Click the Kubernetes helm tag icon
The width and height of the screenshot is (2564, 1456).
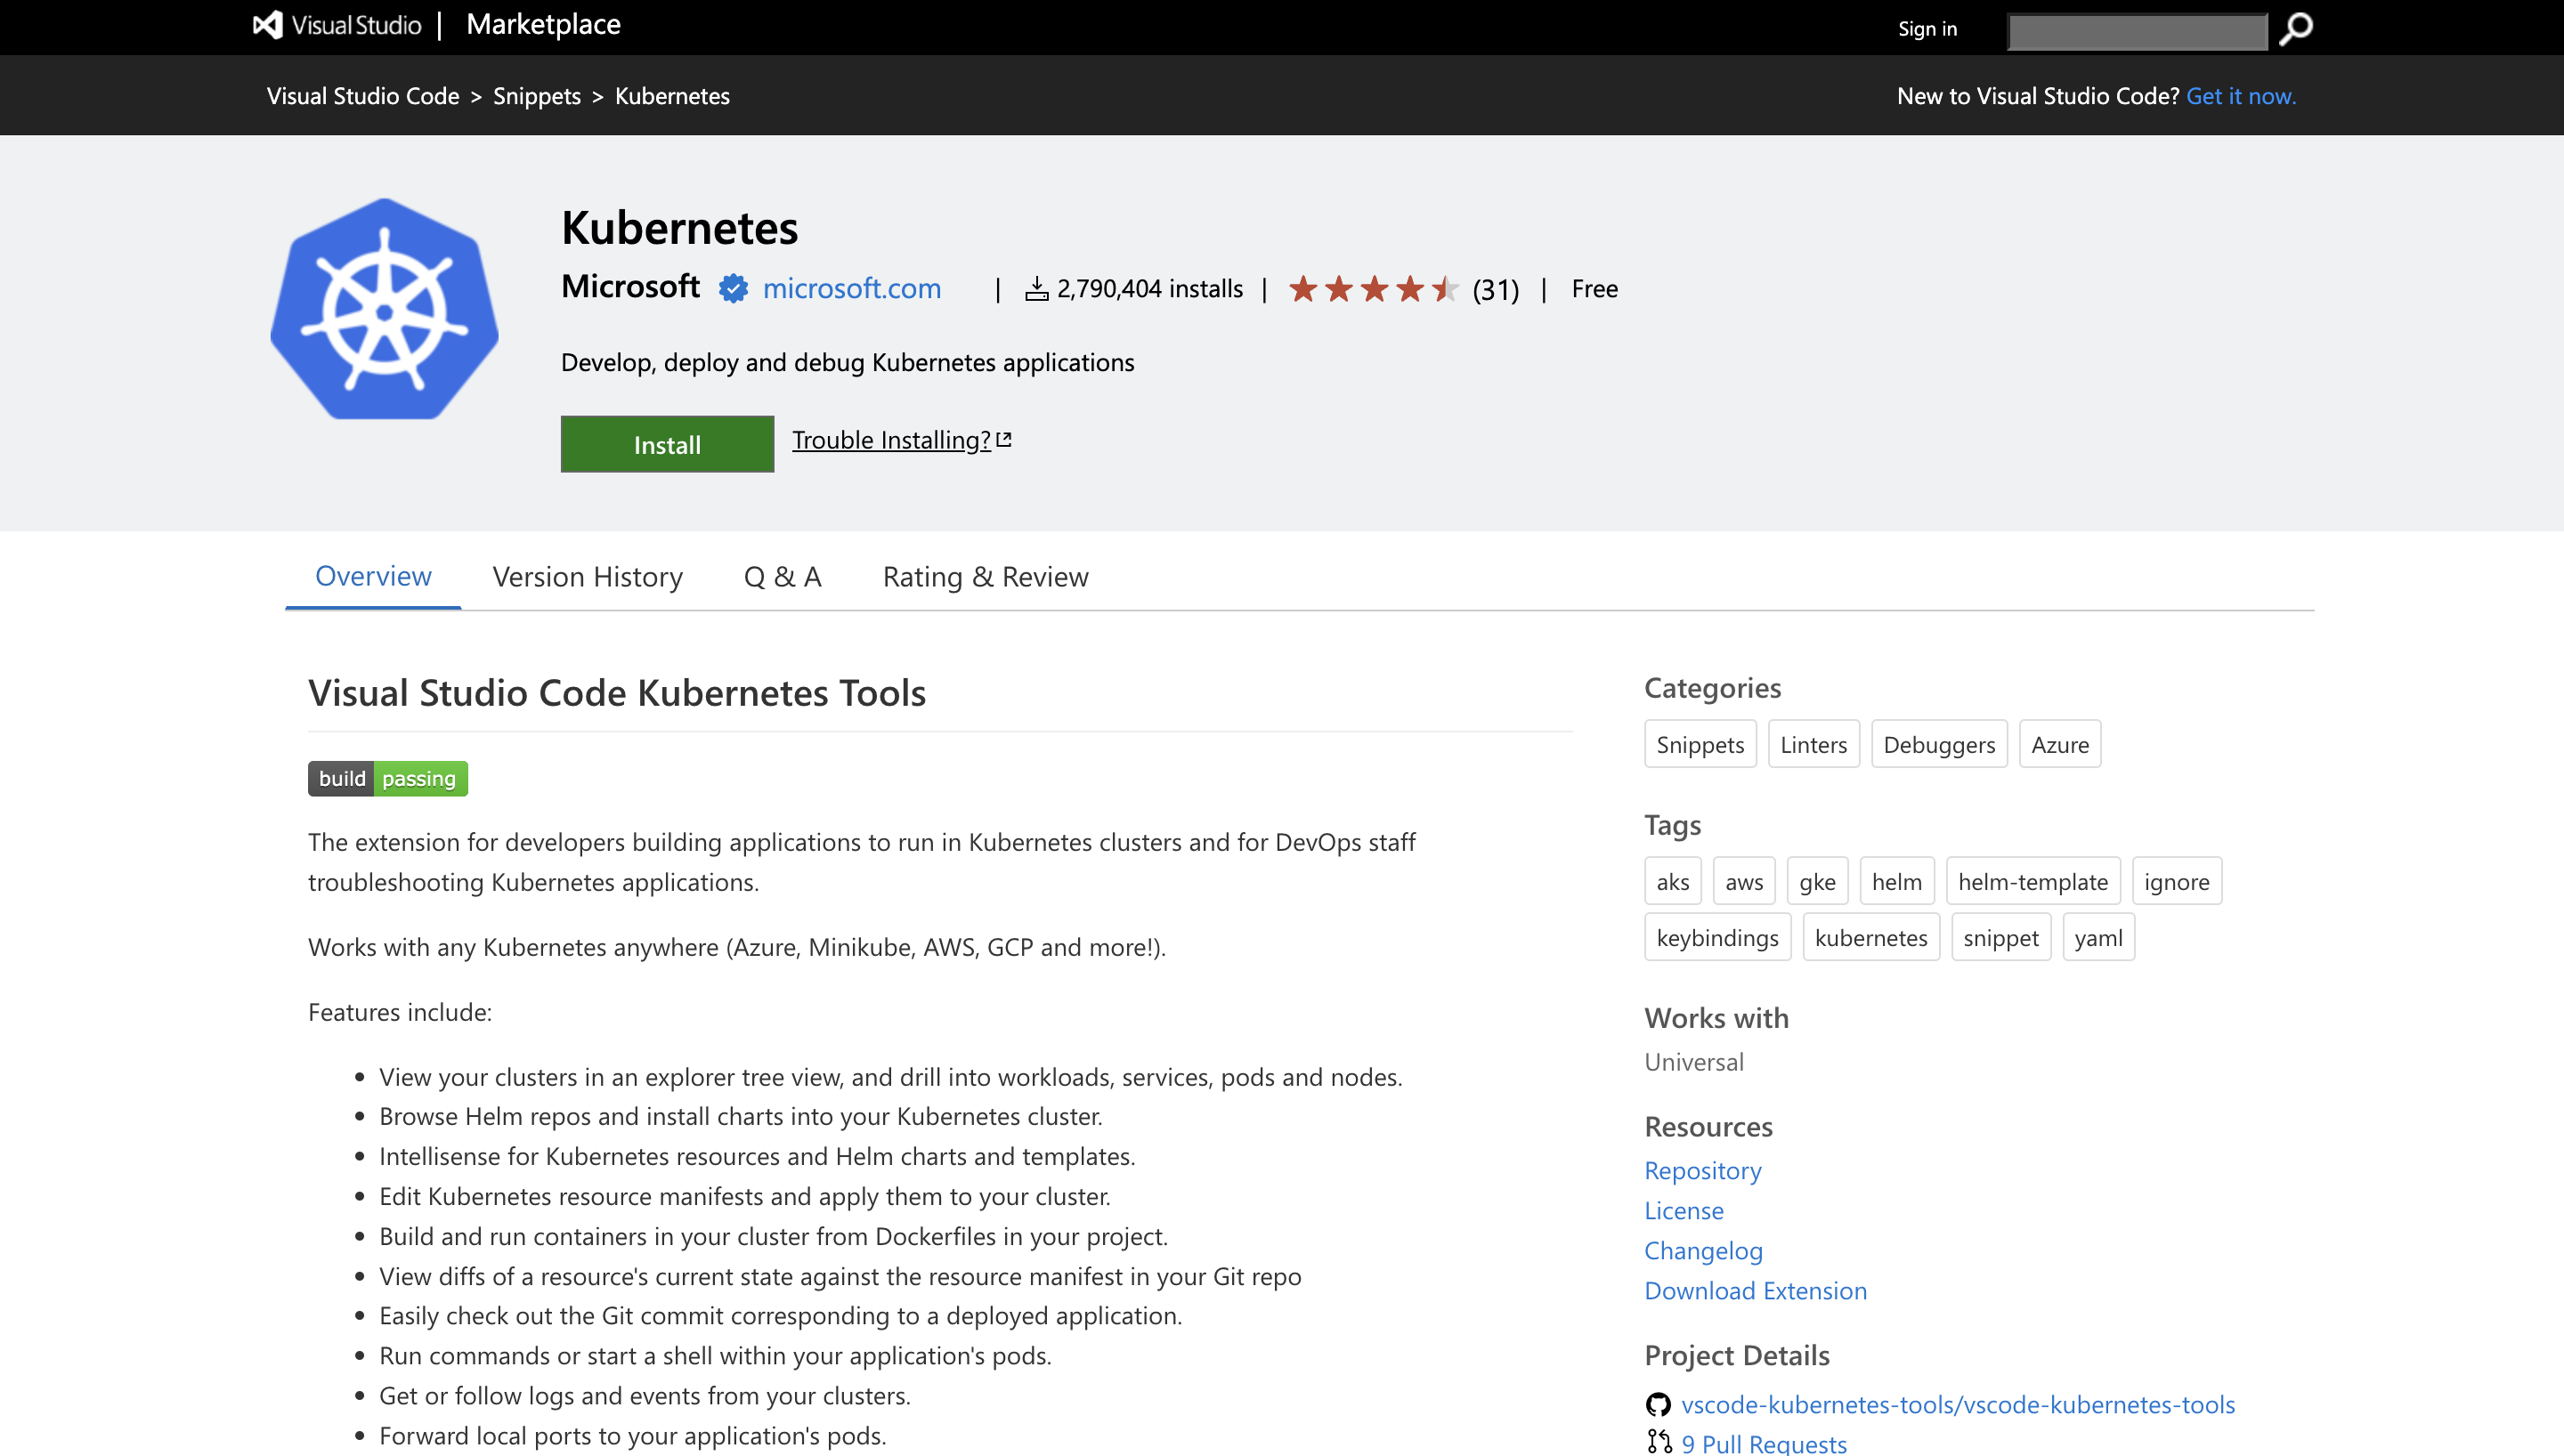point(1895,880)
